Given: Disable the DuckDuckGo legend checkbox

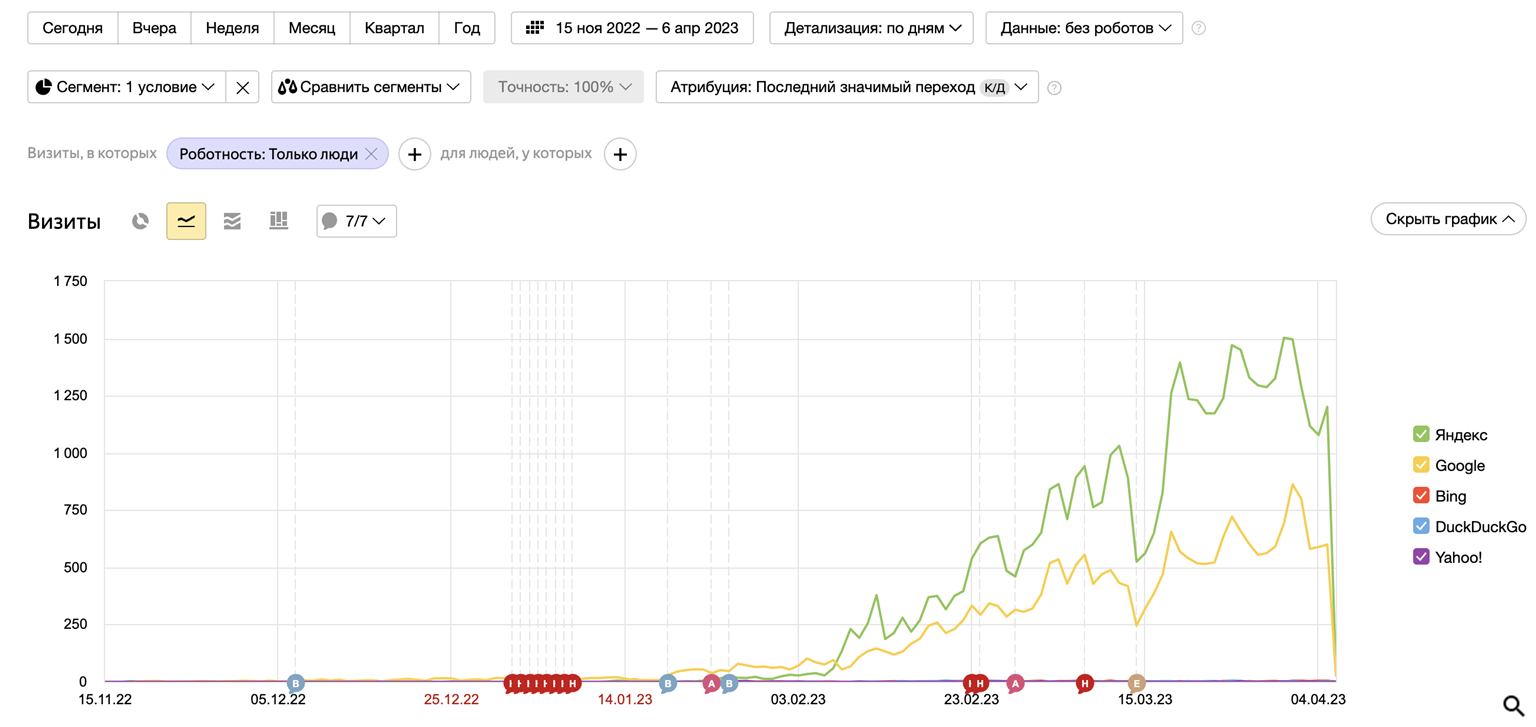Looking at the screenshot, I should click(x=1421, y=526).
